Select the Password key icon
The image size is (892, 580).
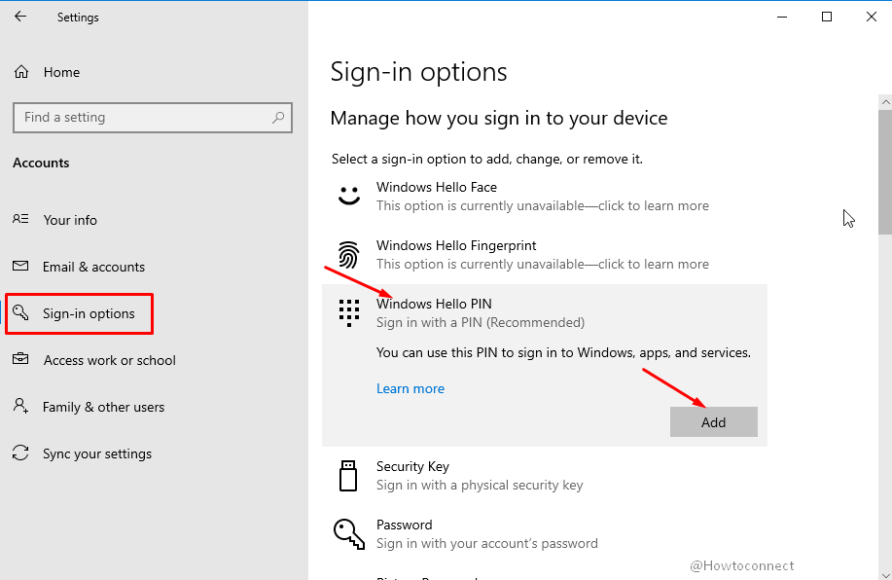(348, 533)
